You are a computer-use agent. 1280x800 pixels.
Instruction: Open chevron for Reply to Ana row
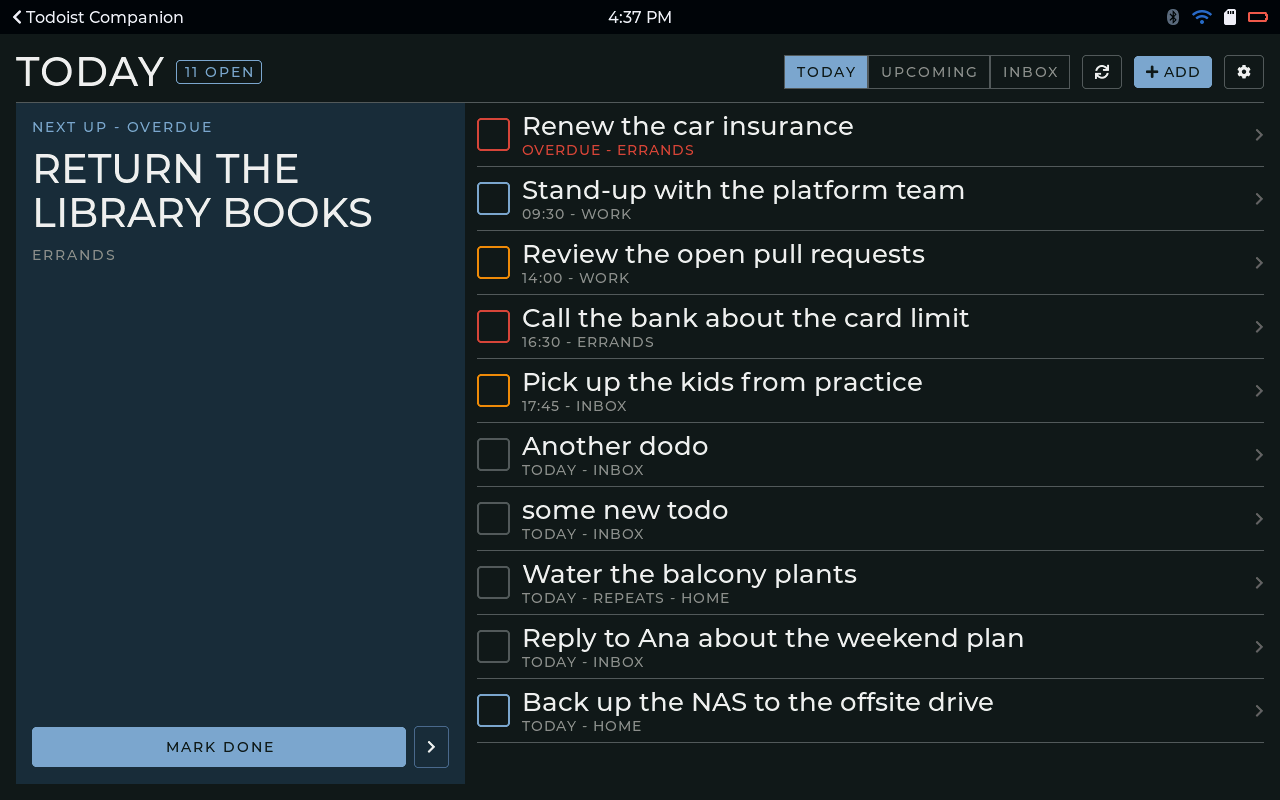tap(1259, 647)
